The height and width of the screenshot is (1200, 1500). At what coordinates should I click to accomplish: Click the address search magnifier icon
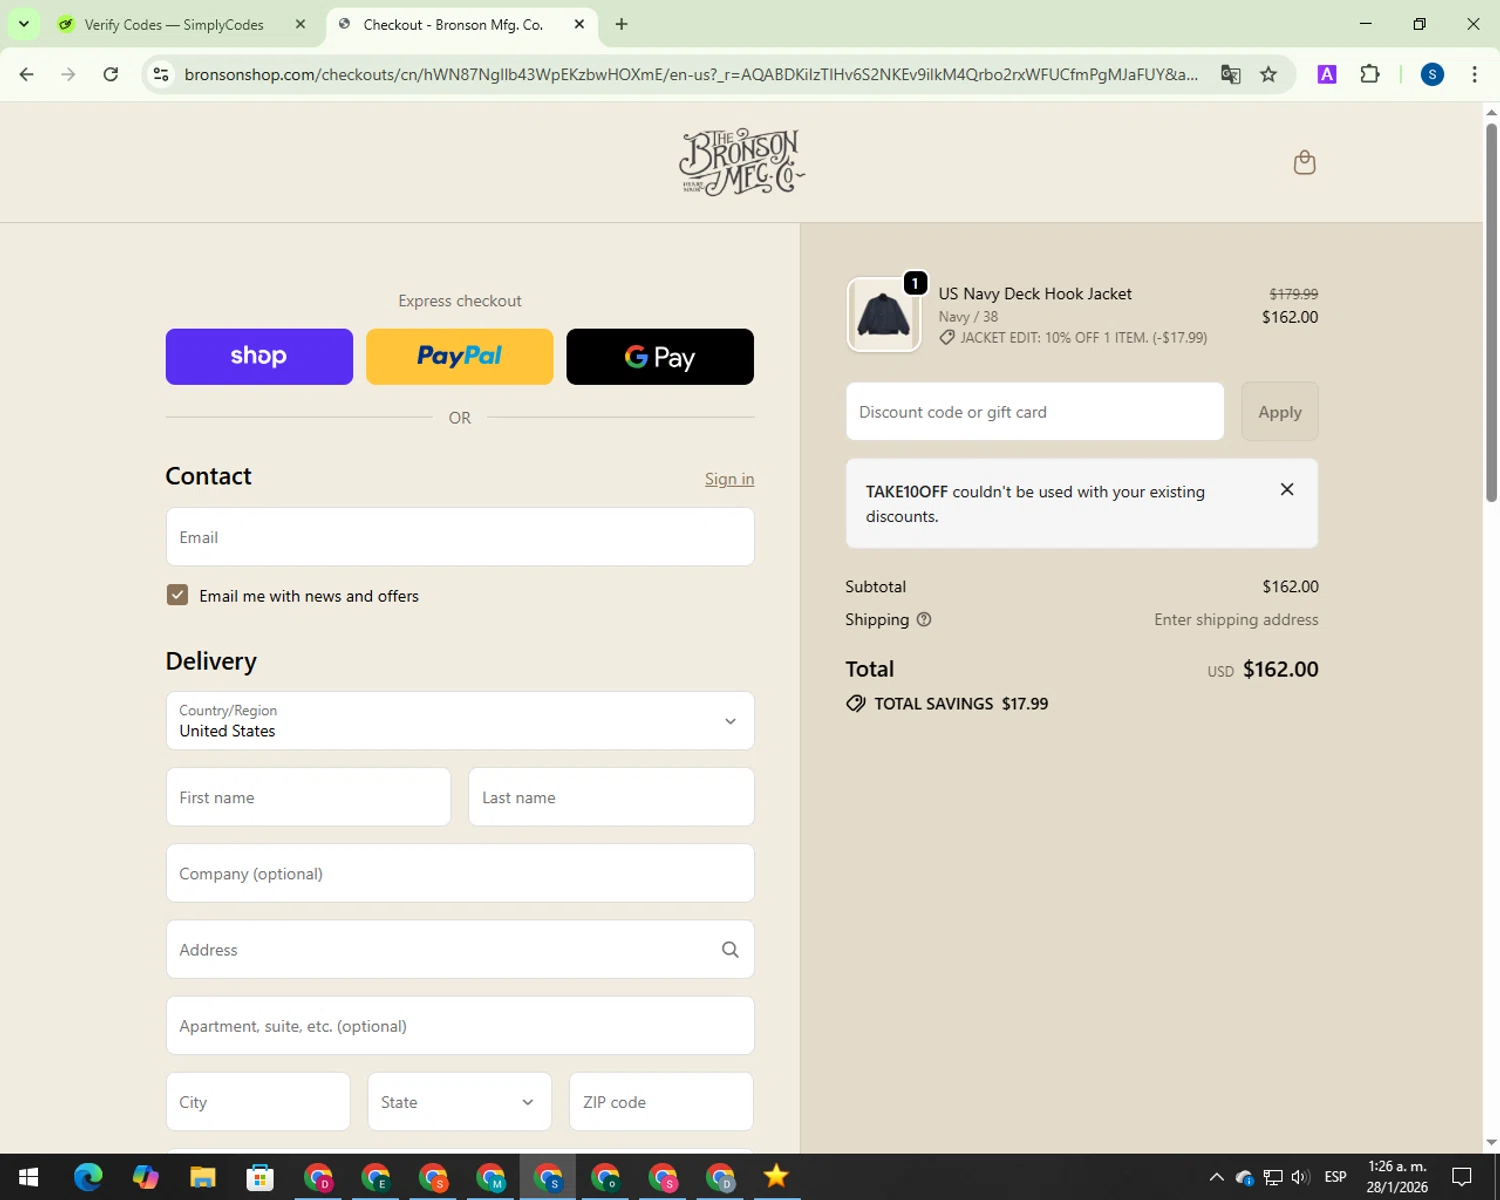730,950
